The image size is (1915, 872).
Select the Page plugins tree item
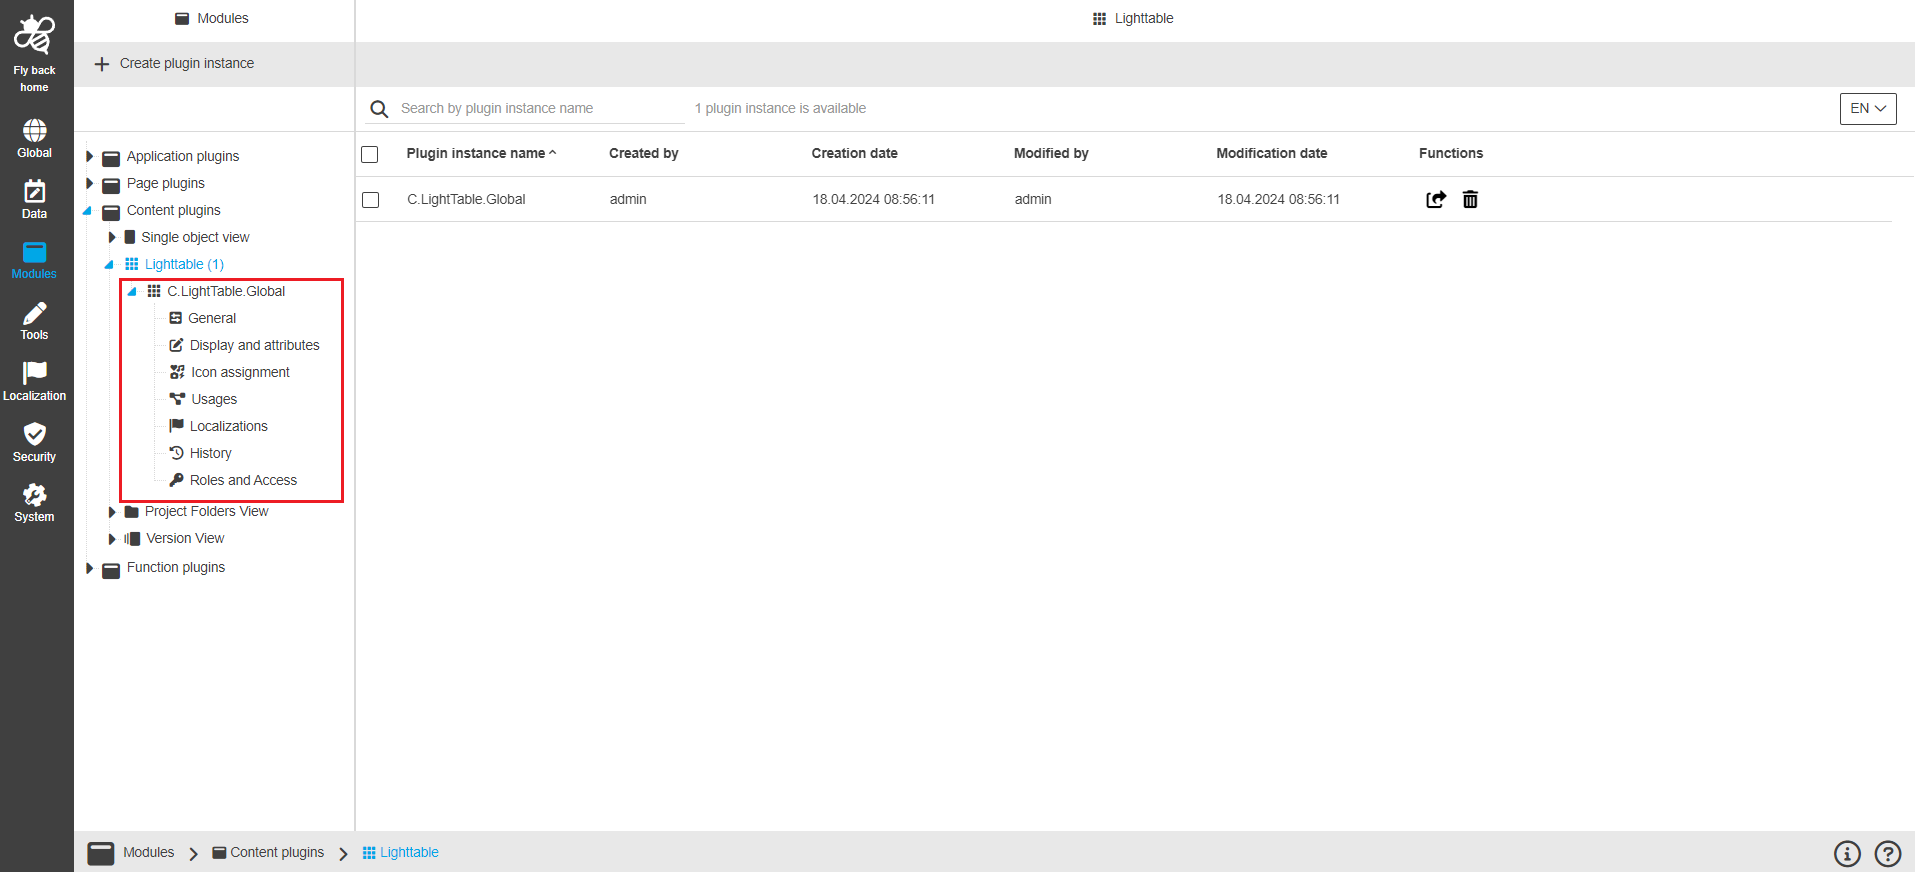pyautogui.click(x=165, y=183)
